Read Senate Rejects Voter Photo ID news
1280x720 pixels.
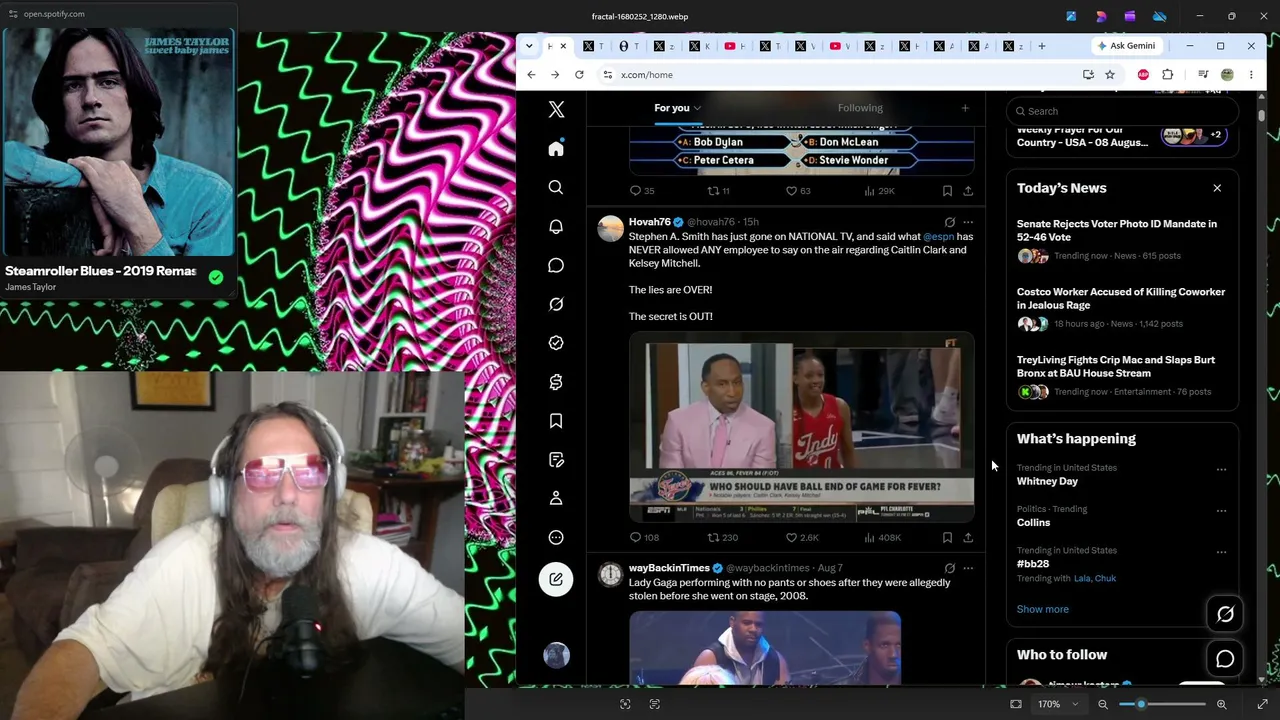tap(1117, 230)
